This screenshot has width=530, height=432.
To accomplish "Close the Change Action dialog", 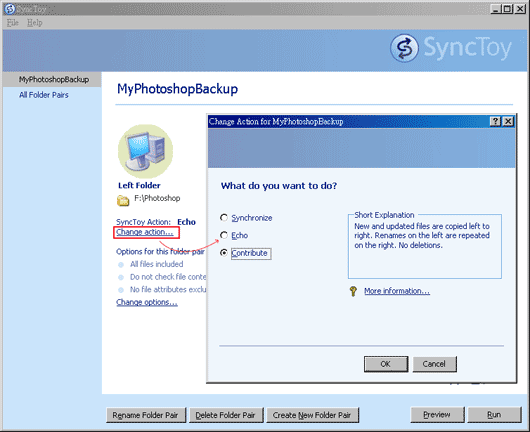I will tap(508, 121).
